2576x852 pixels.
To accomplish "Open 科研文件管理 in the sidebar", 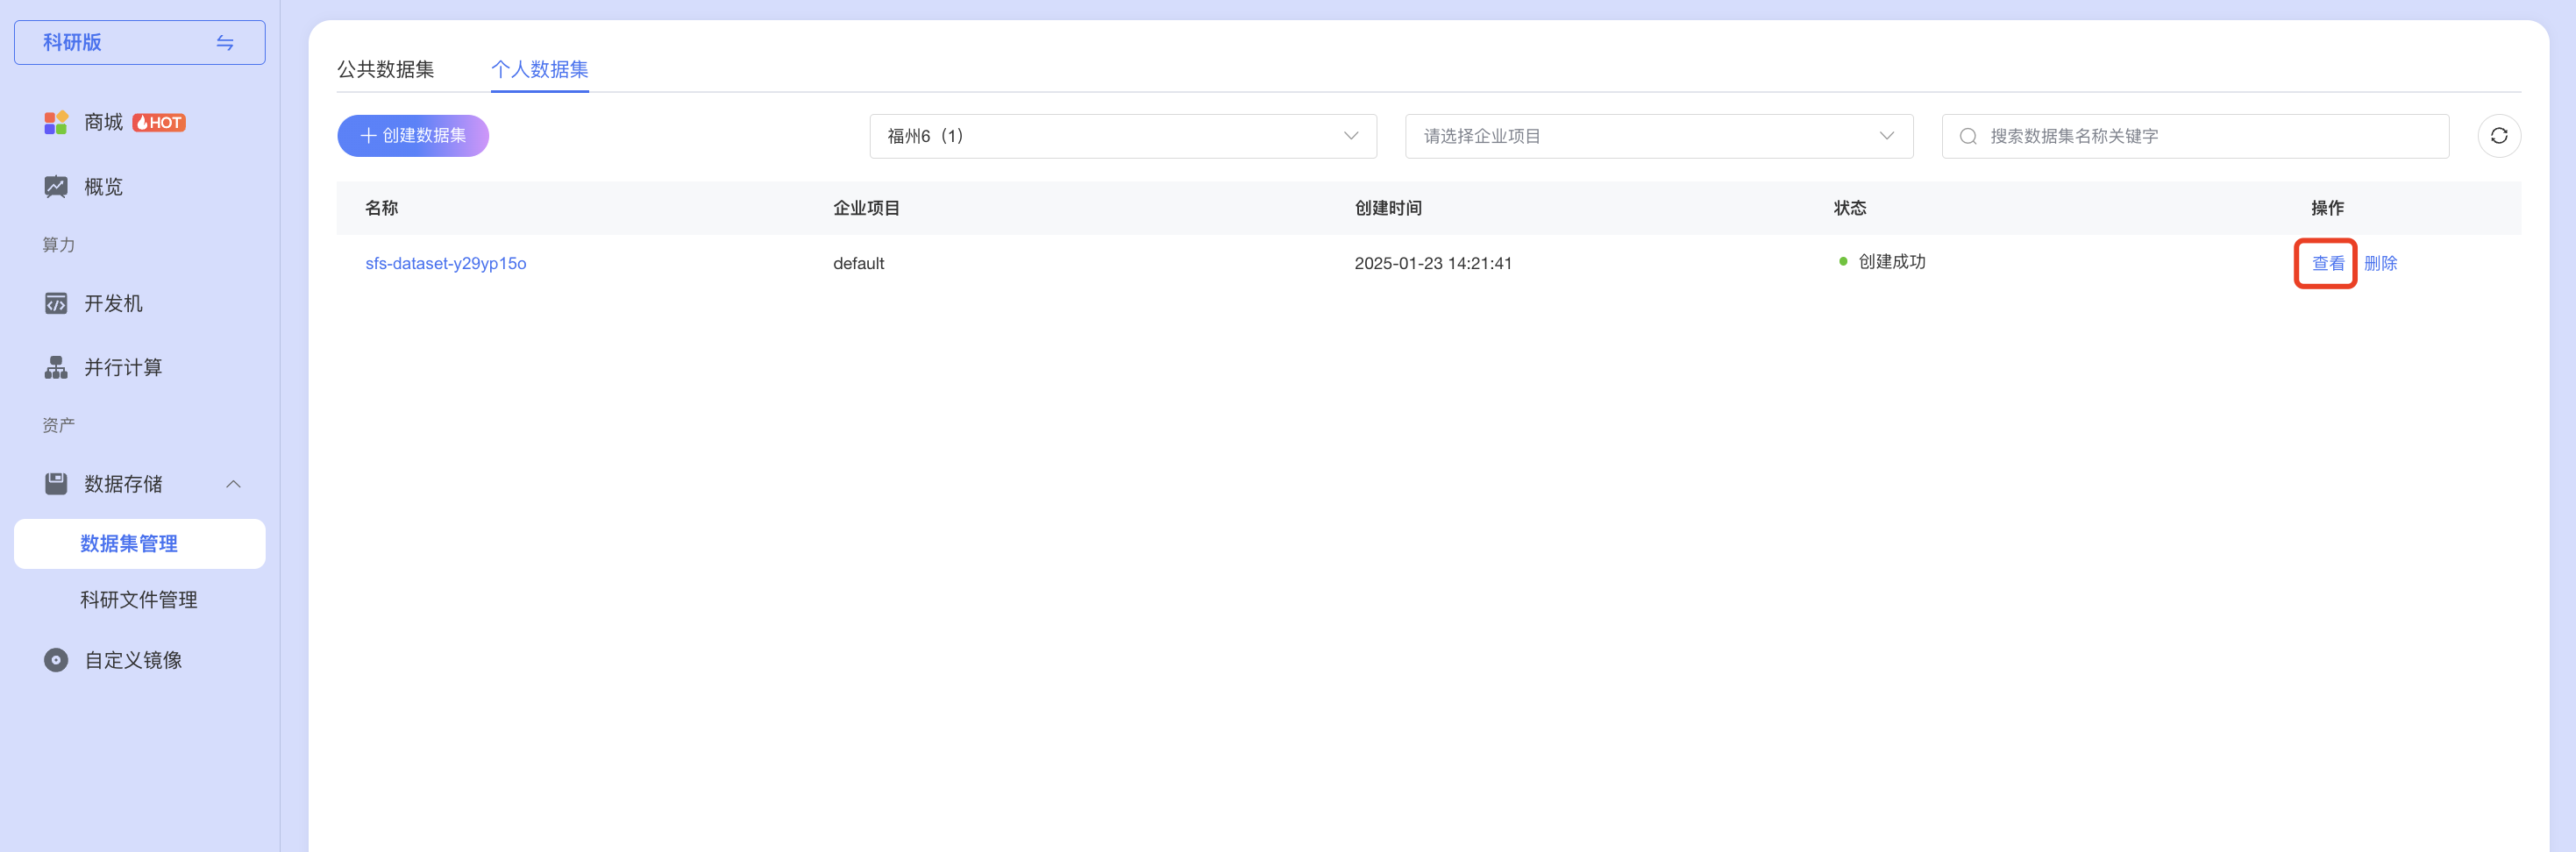I will 140,600.
